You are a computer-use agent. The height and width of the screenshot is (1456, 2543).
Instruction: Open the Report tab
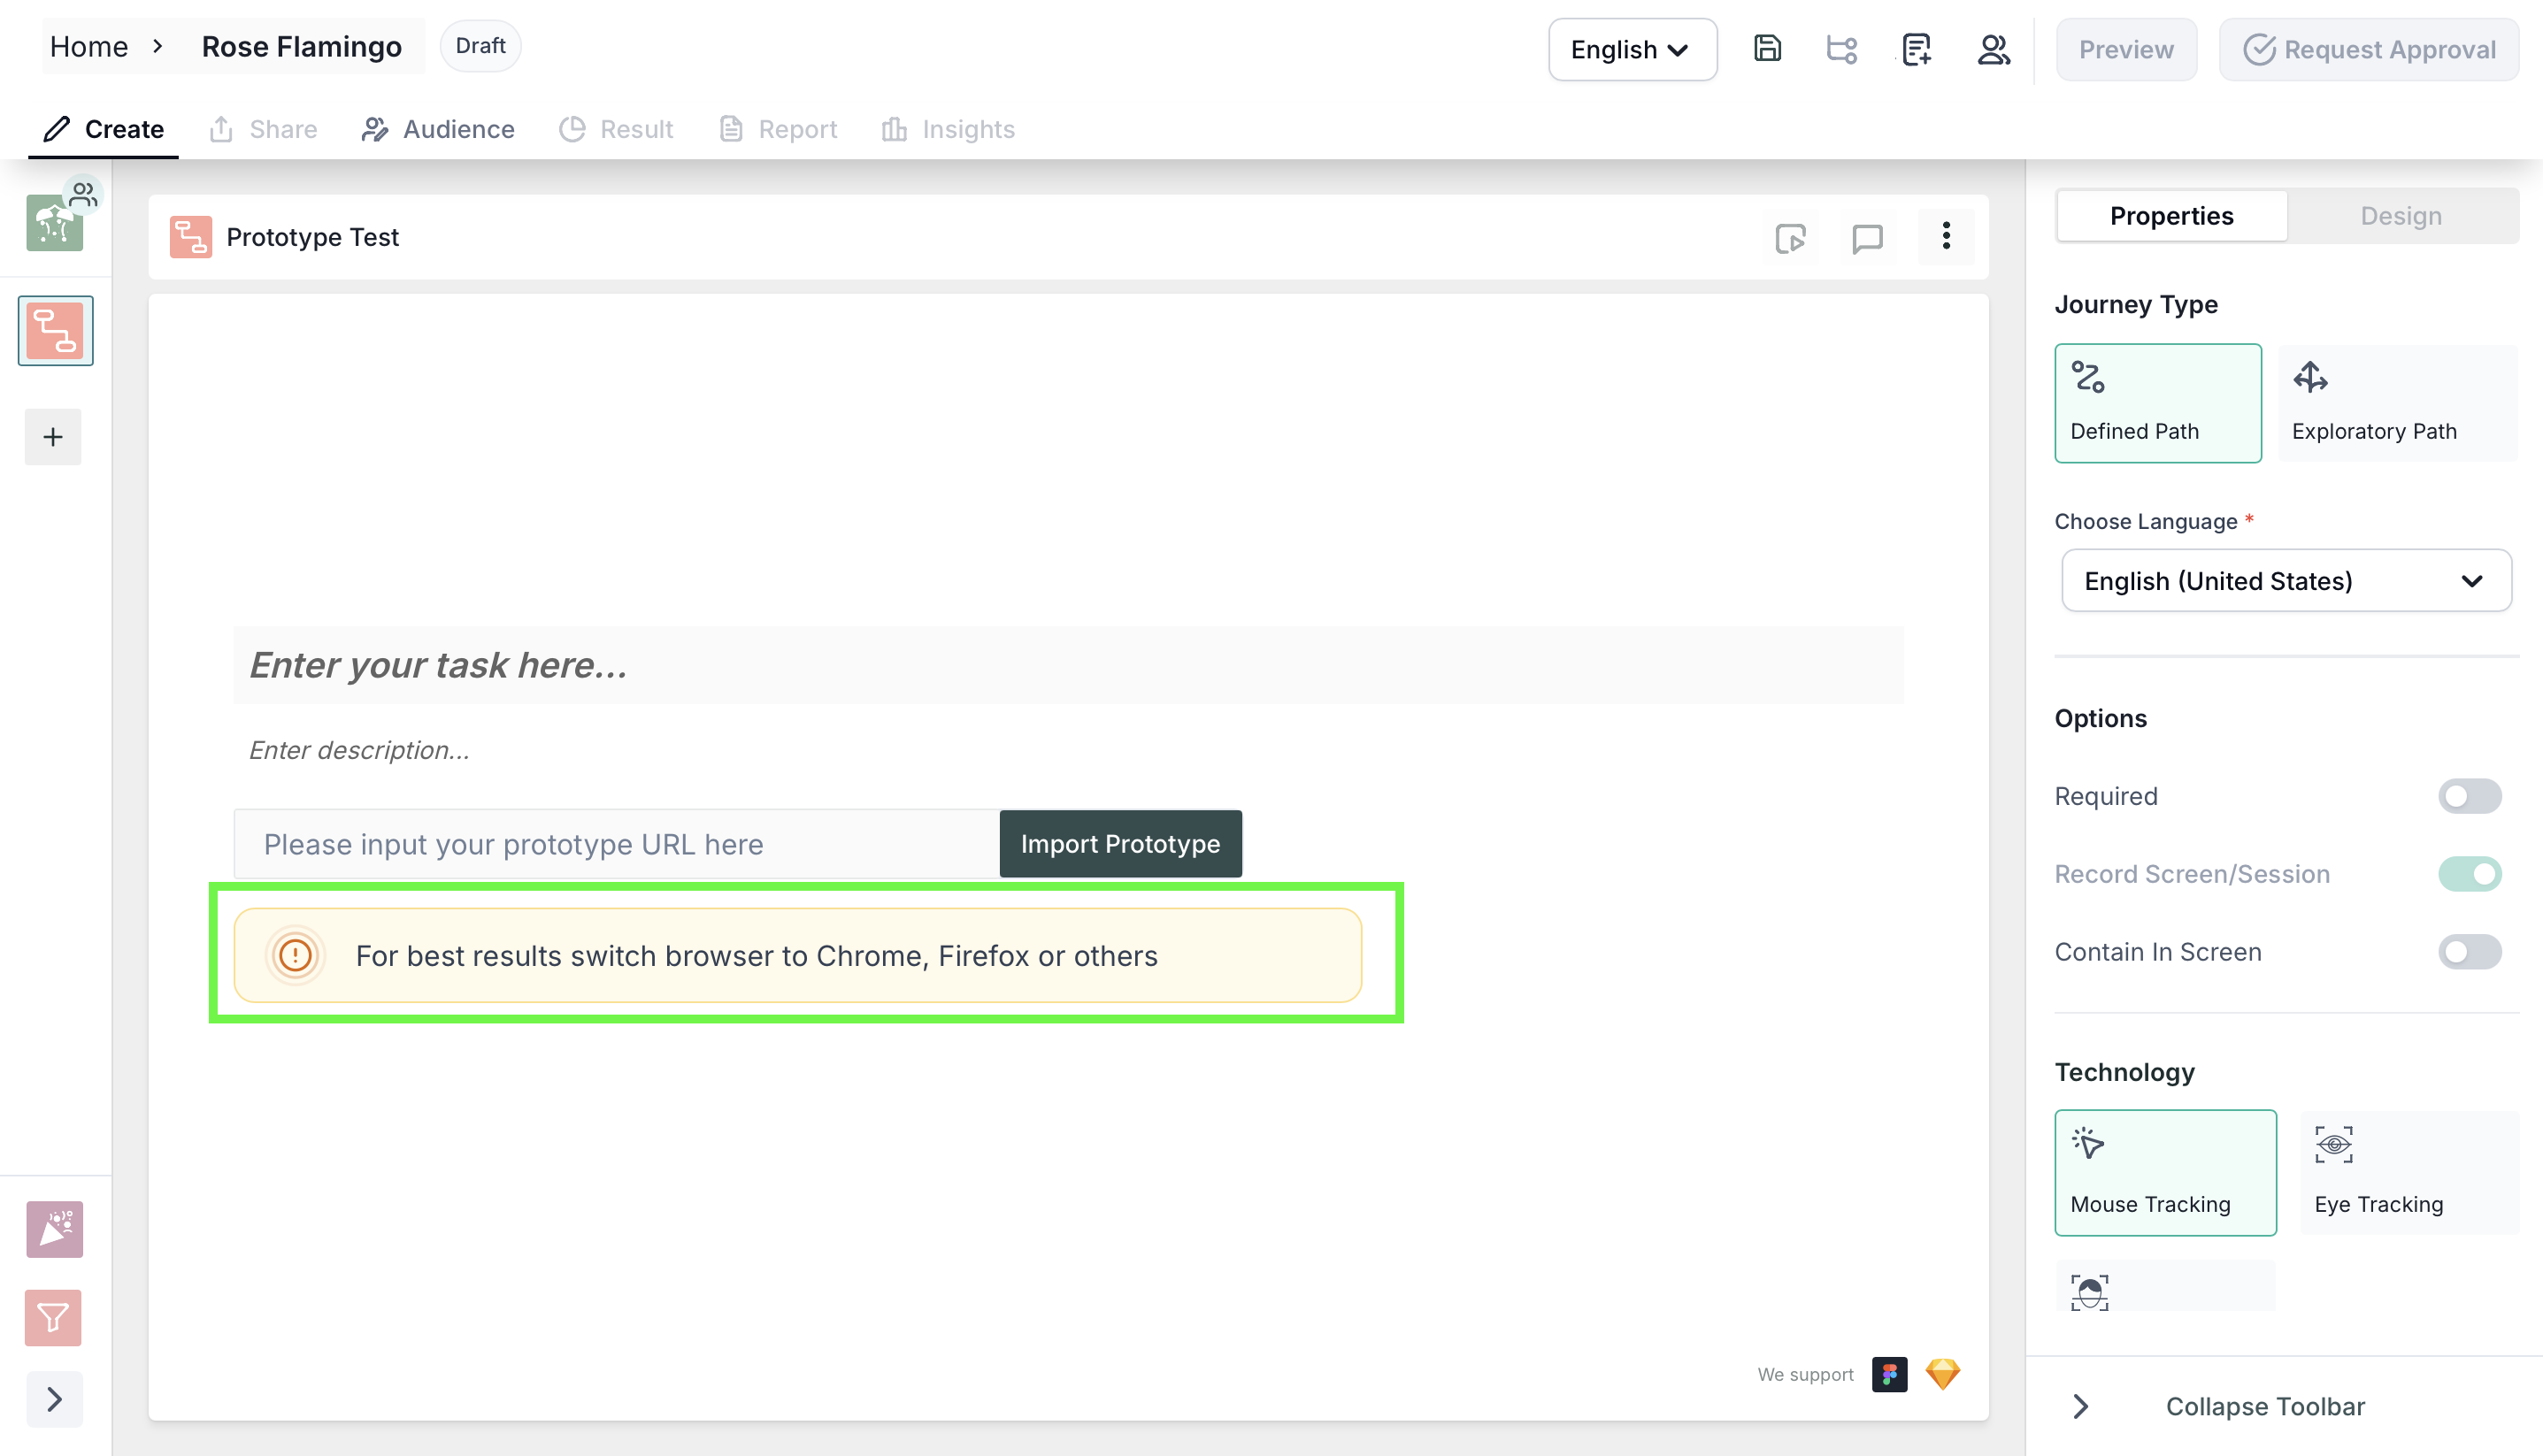(778, 129)
